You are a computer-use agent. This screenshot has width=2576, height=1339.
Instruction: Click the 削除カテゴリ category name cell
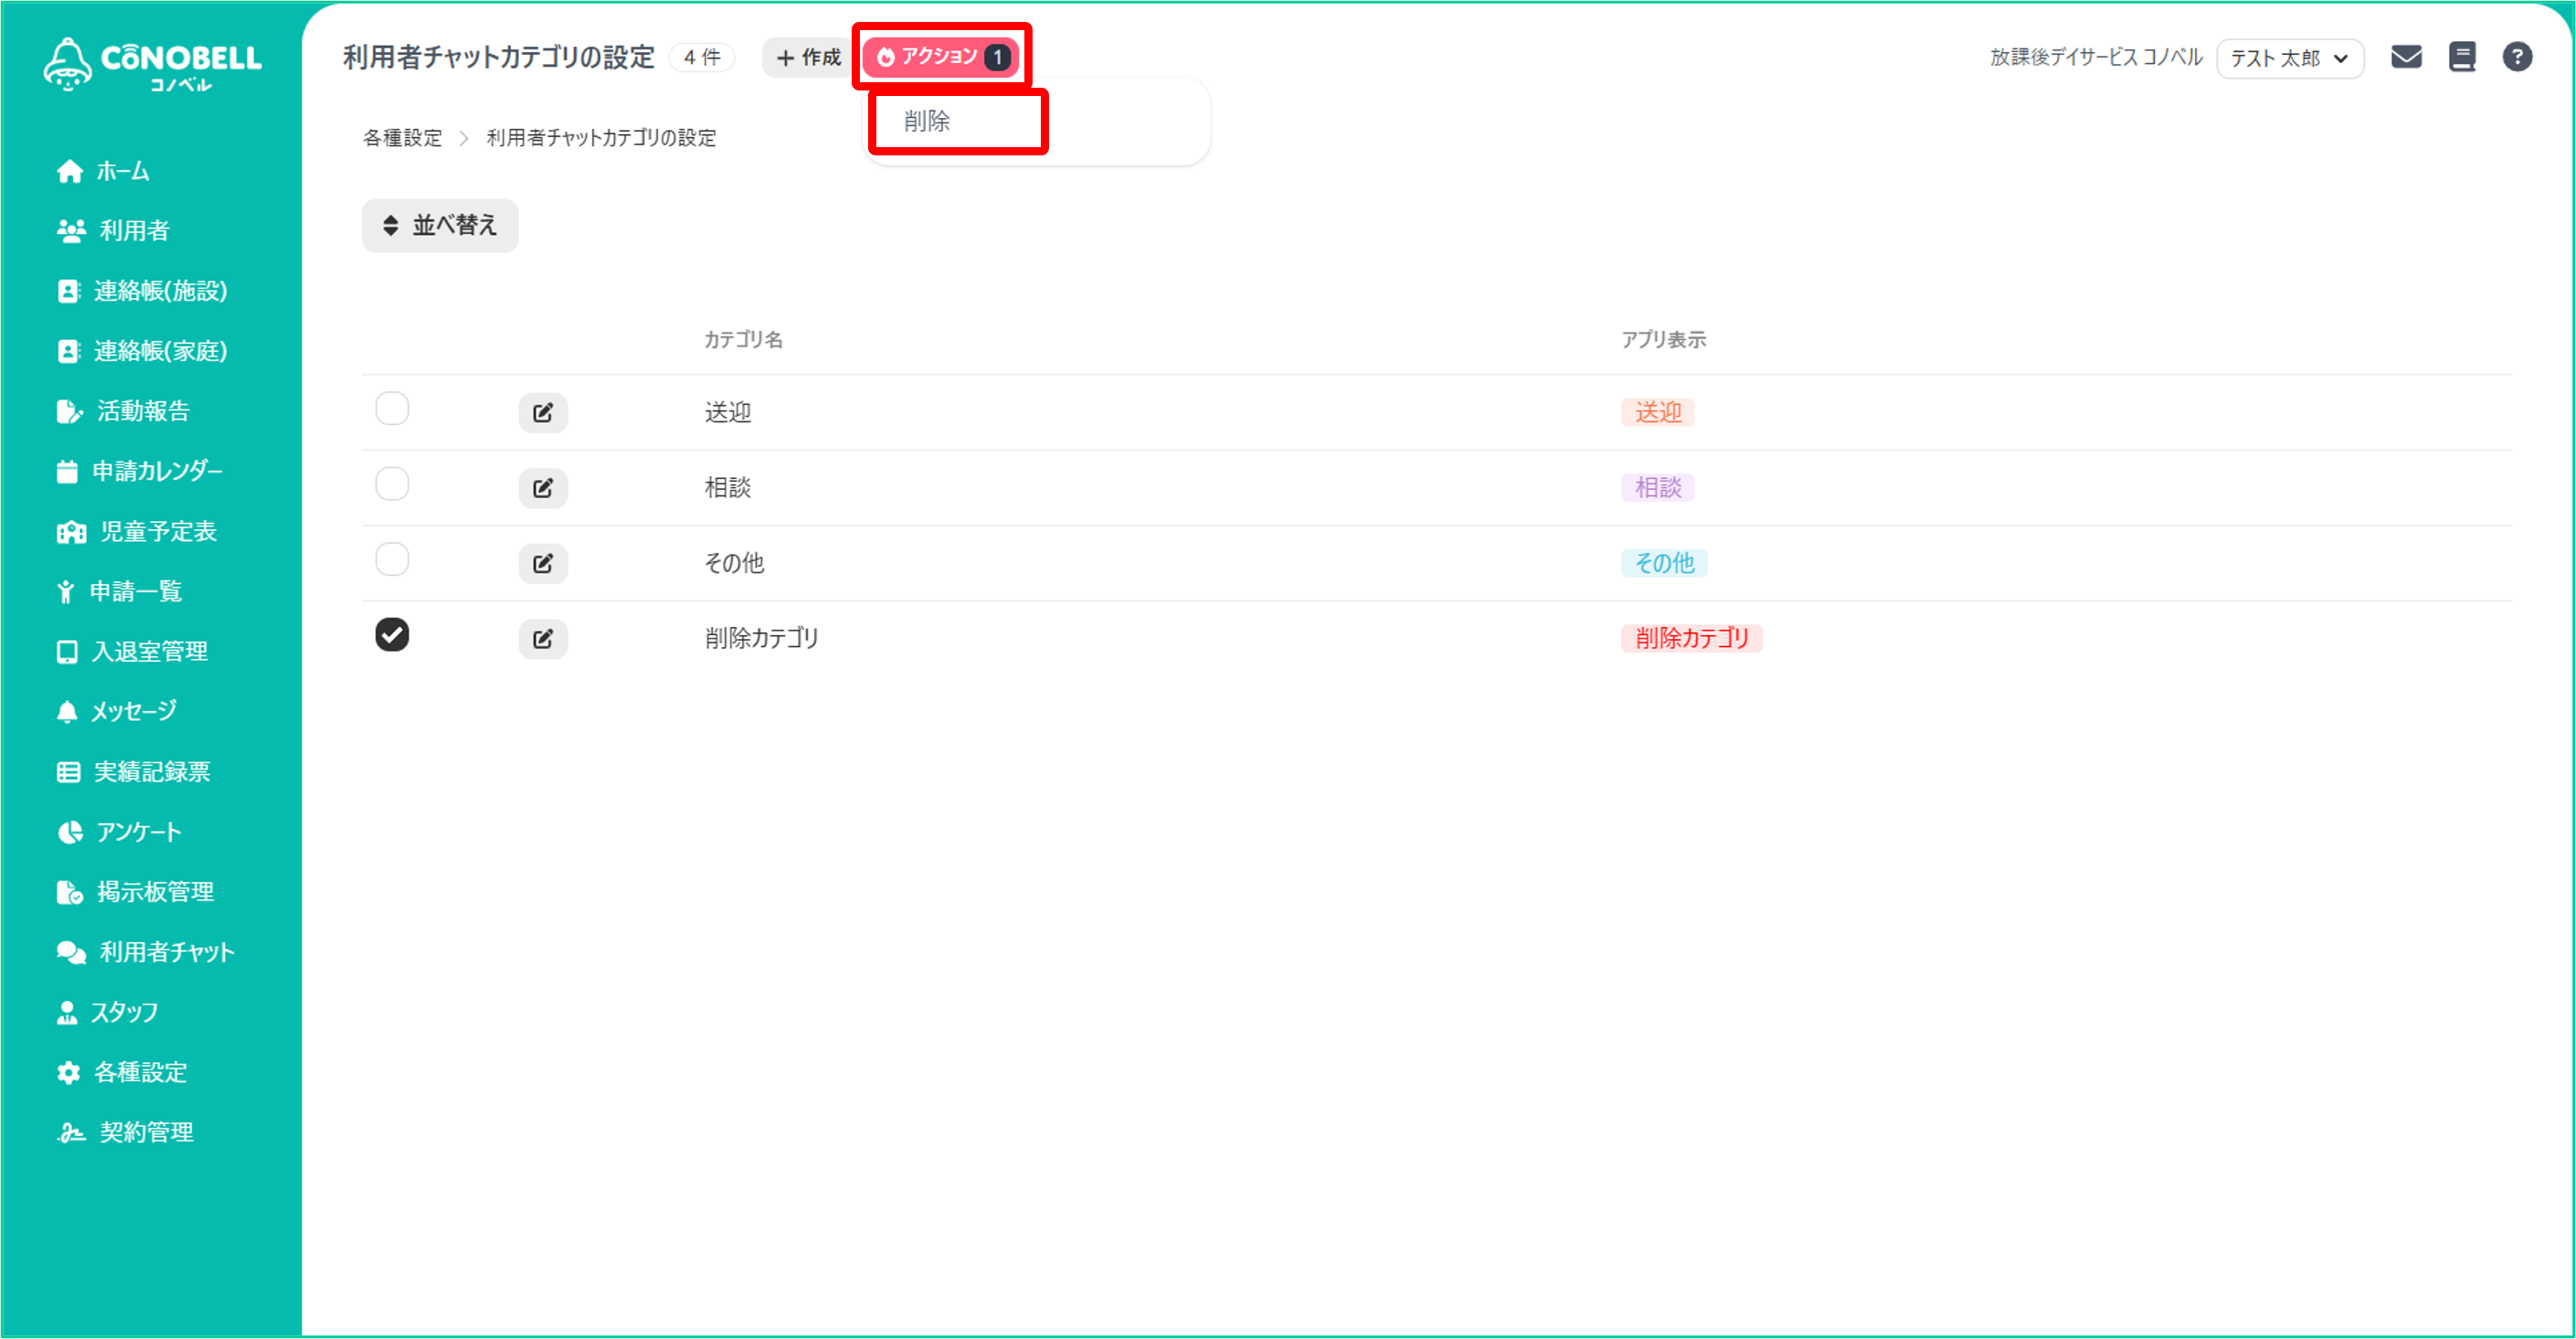(x=762, y=638)
